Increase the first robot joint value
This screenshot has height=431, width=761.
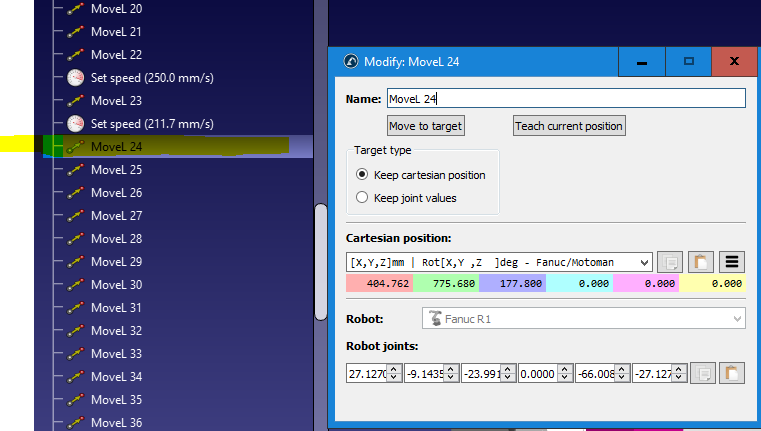point(394,369)
